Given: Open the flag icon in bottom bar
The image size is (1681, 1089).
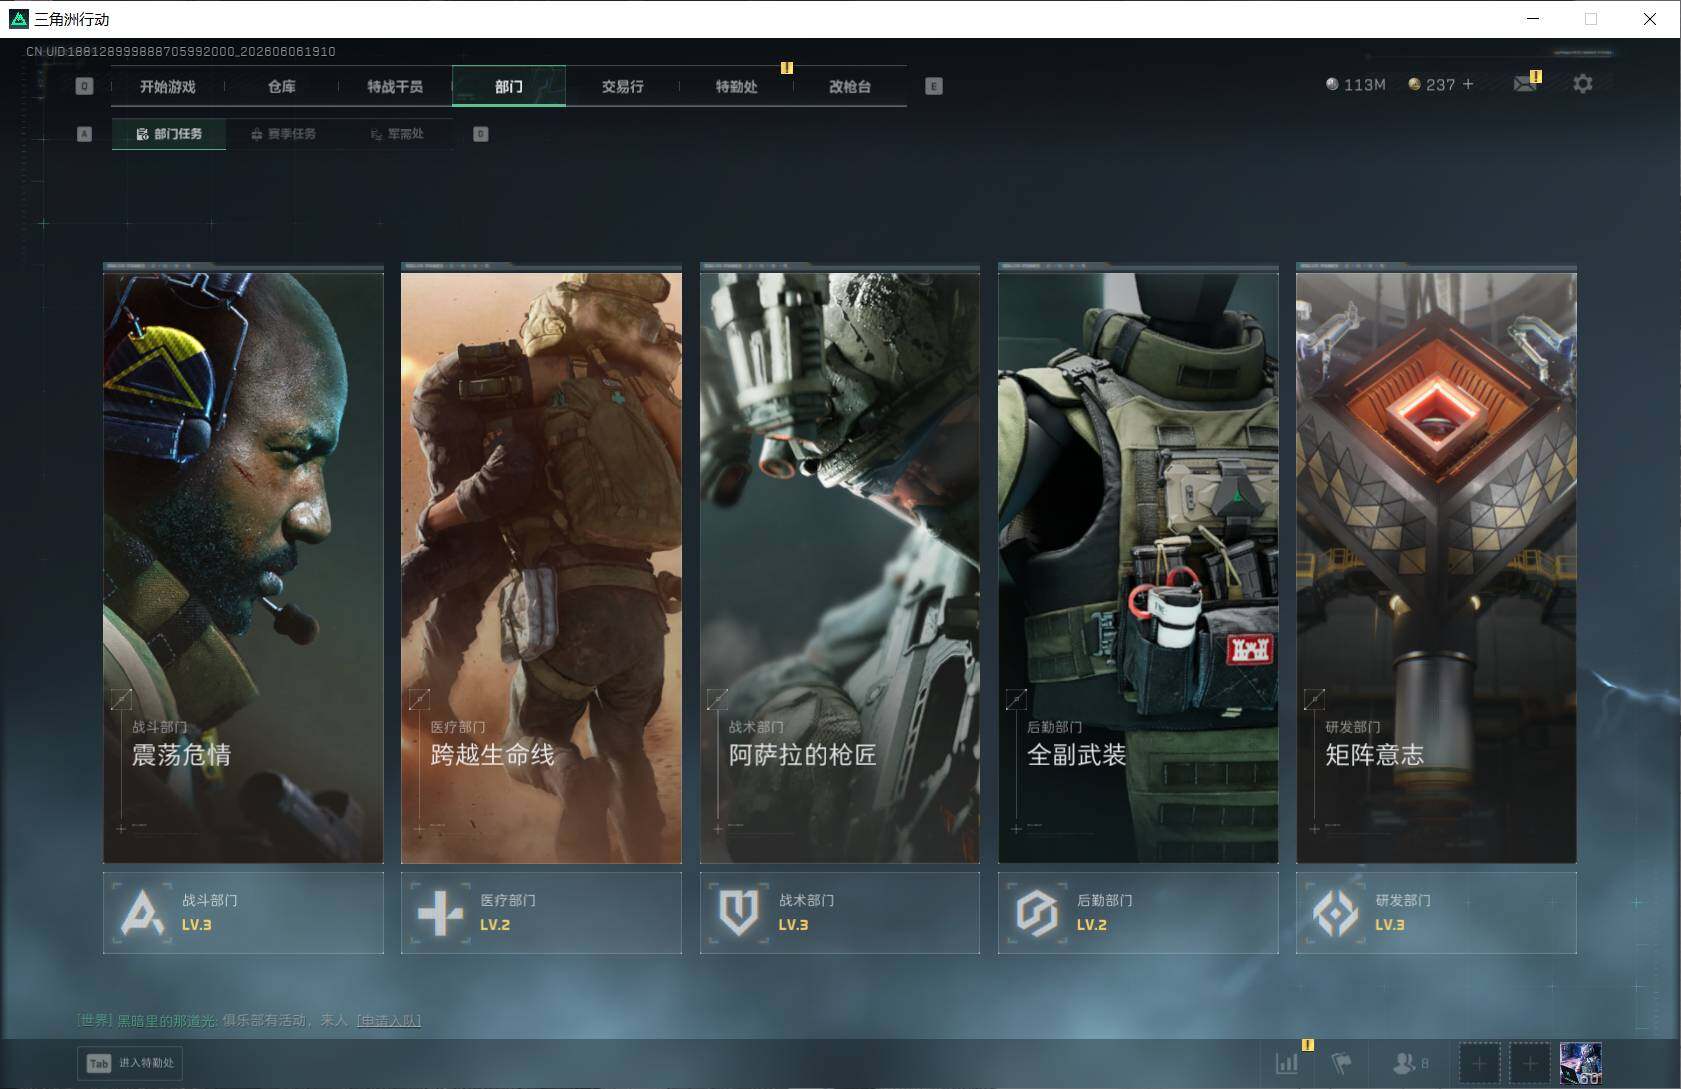Looking at the screenshot, I should [x=1342, y=1063].
